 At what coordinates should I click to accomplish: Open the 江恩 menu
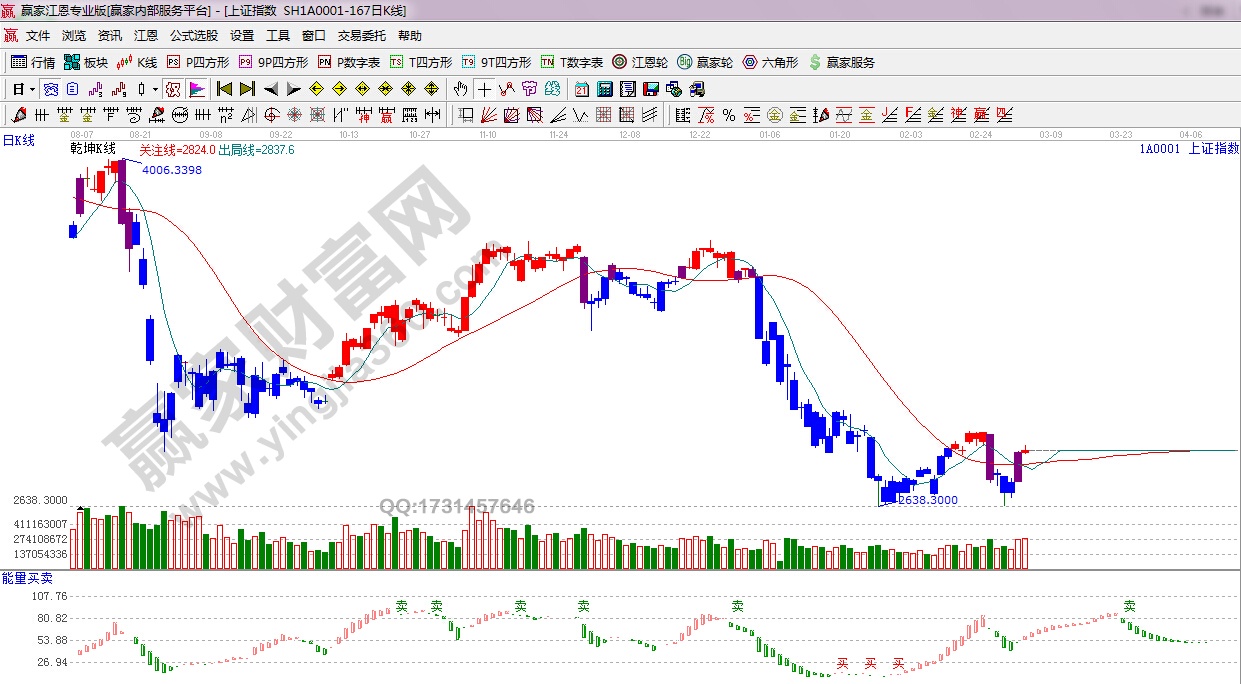click(146, 35)
